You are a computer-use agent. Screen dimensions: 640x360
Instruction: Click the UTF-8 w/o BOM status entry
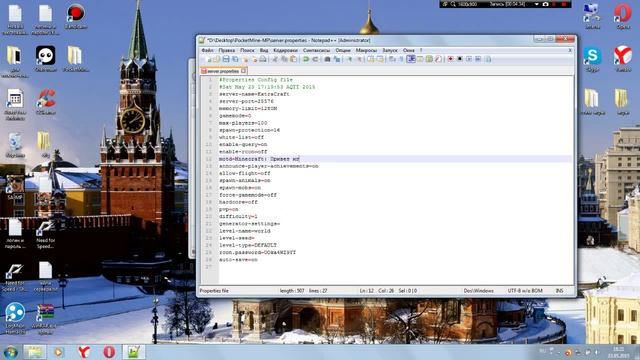click(525, 291)
